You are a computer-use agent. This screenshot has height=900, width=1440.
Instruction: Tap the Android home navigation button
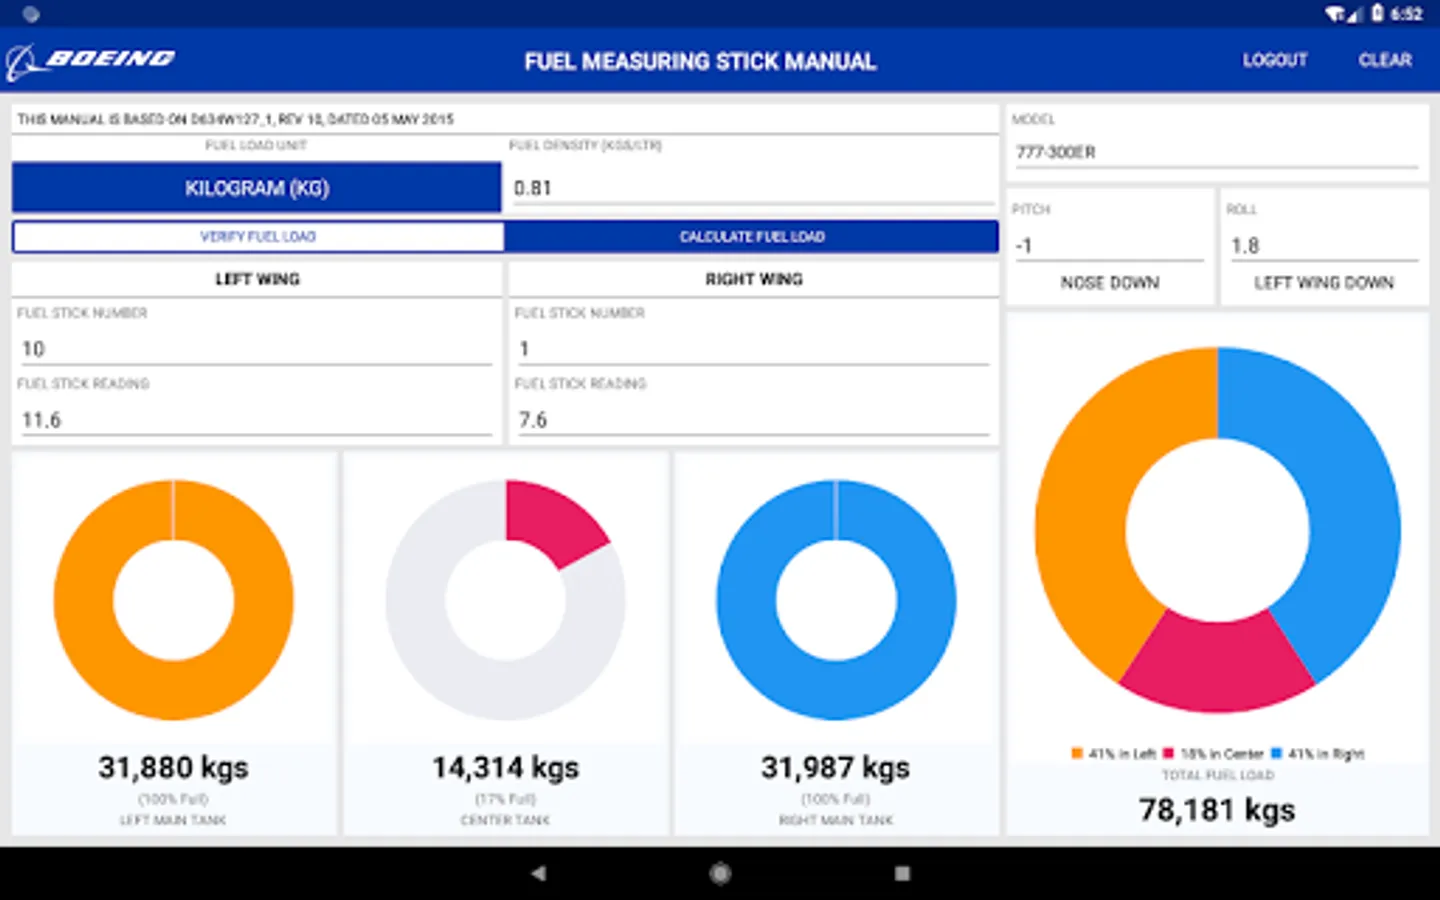720,873
